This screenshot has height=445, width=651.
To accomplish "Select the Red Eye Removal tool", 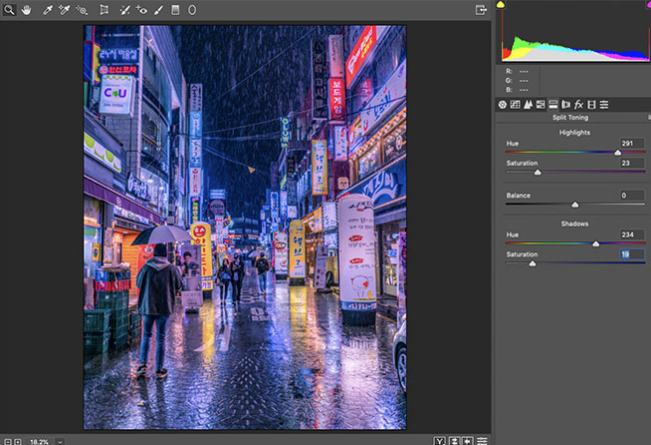I will 141,10.
